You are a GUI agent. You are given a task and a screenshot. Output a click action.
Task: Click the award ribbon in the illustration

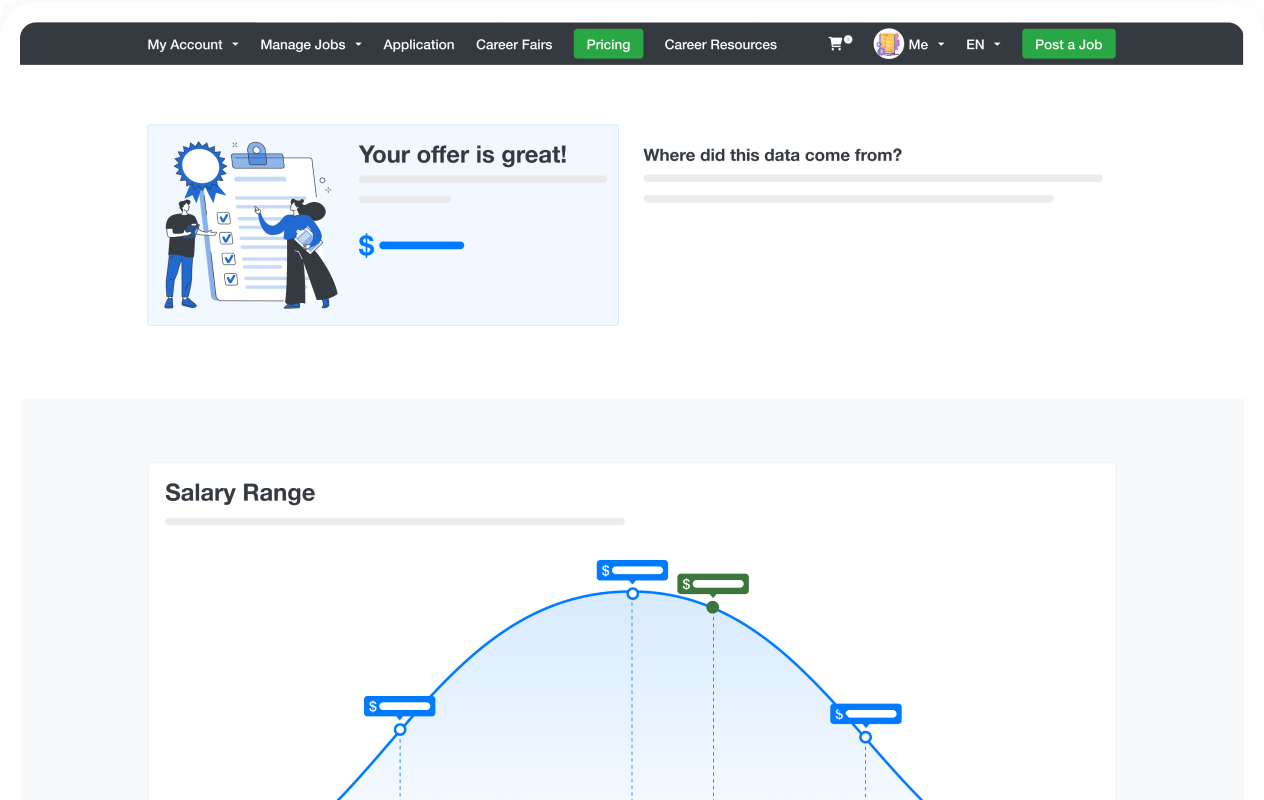[x=198, y=165]
